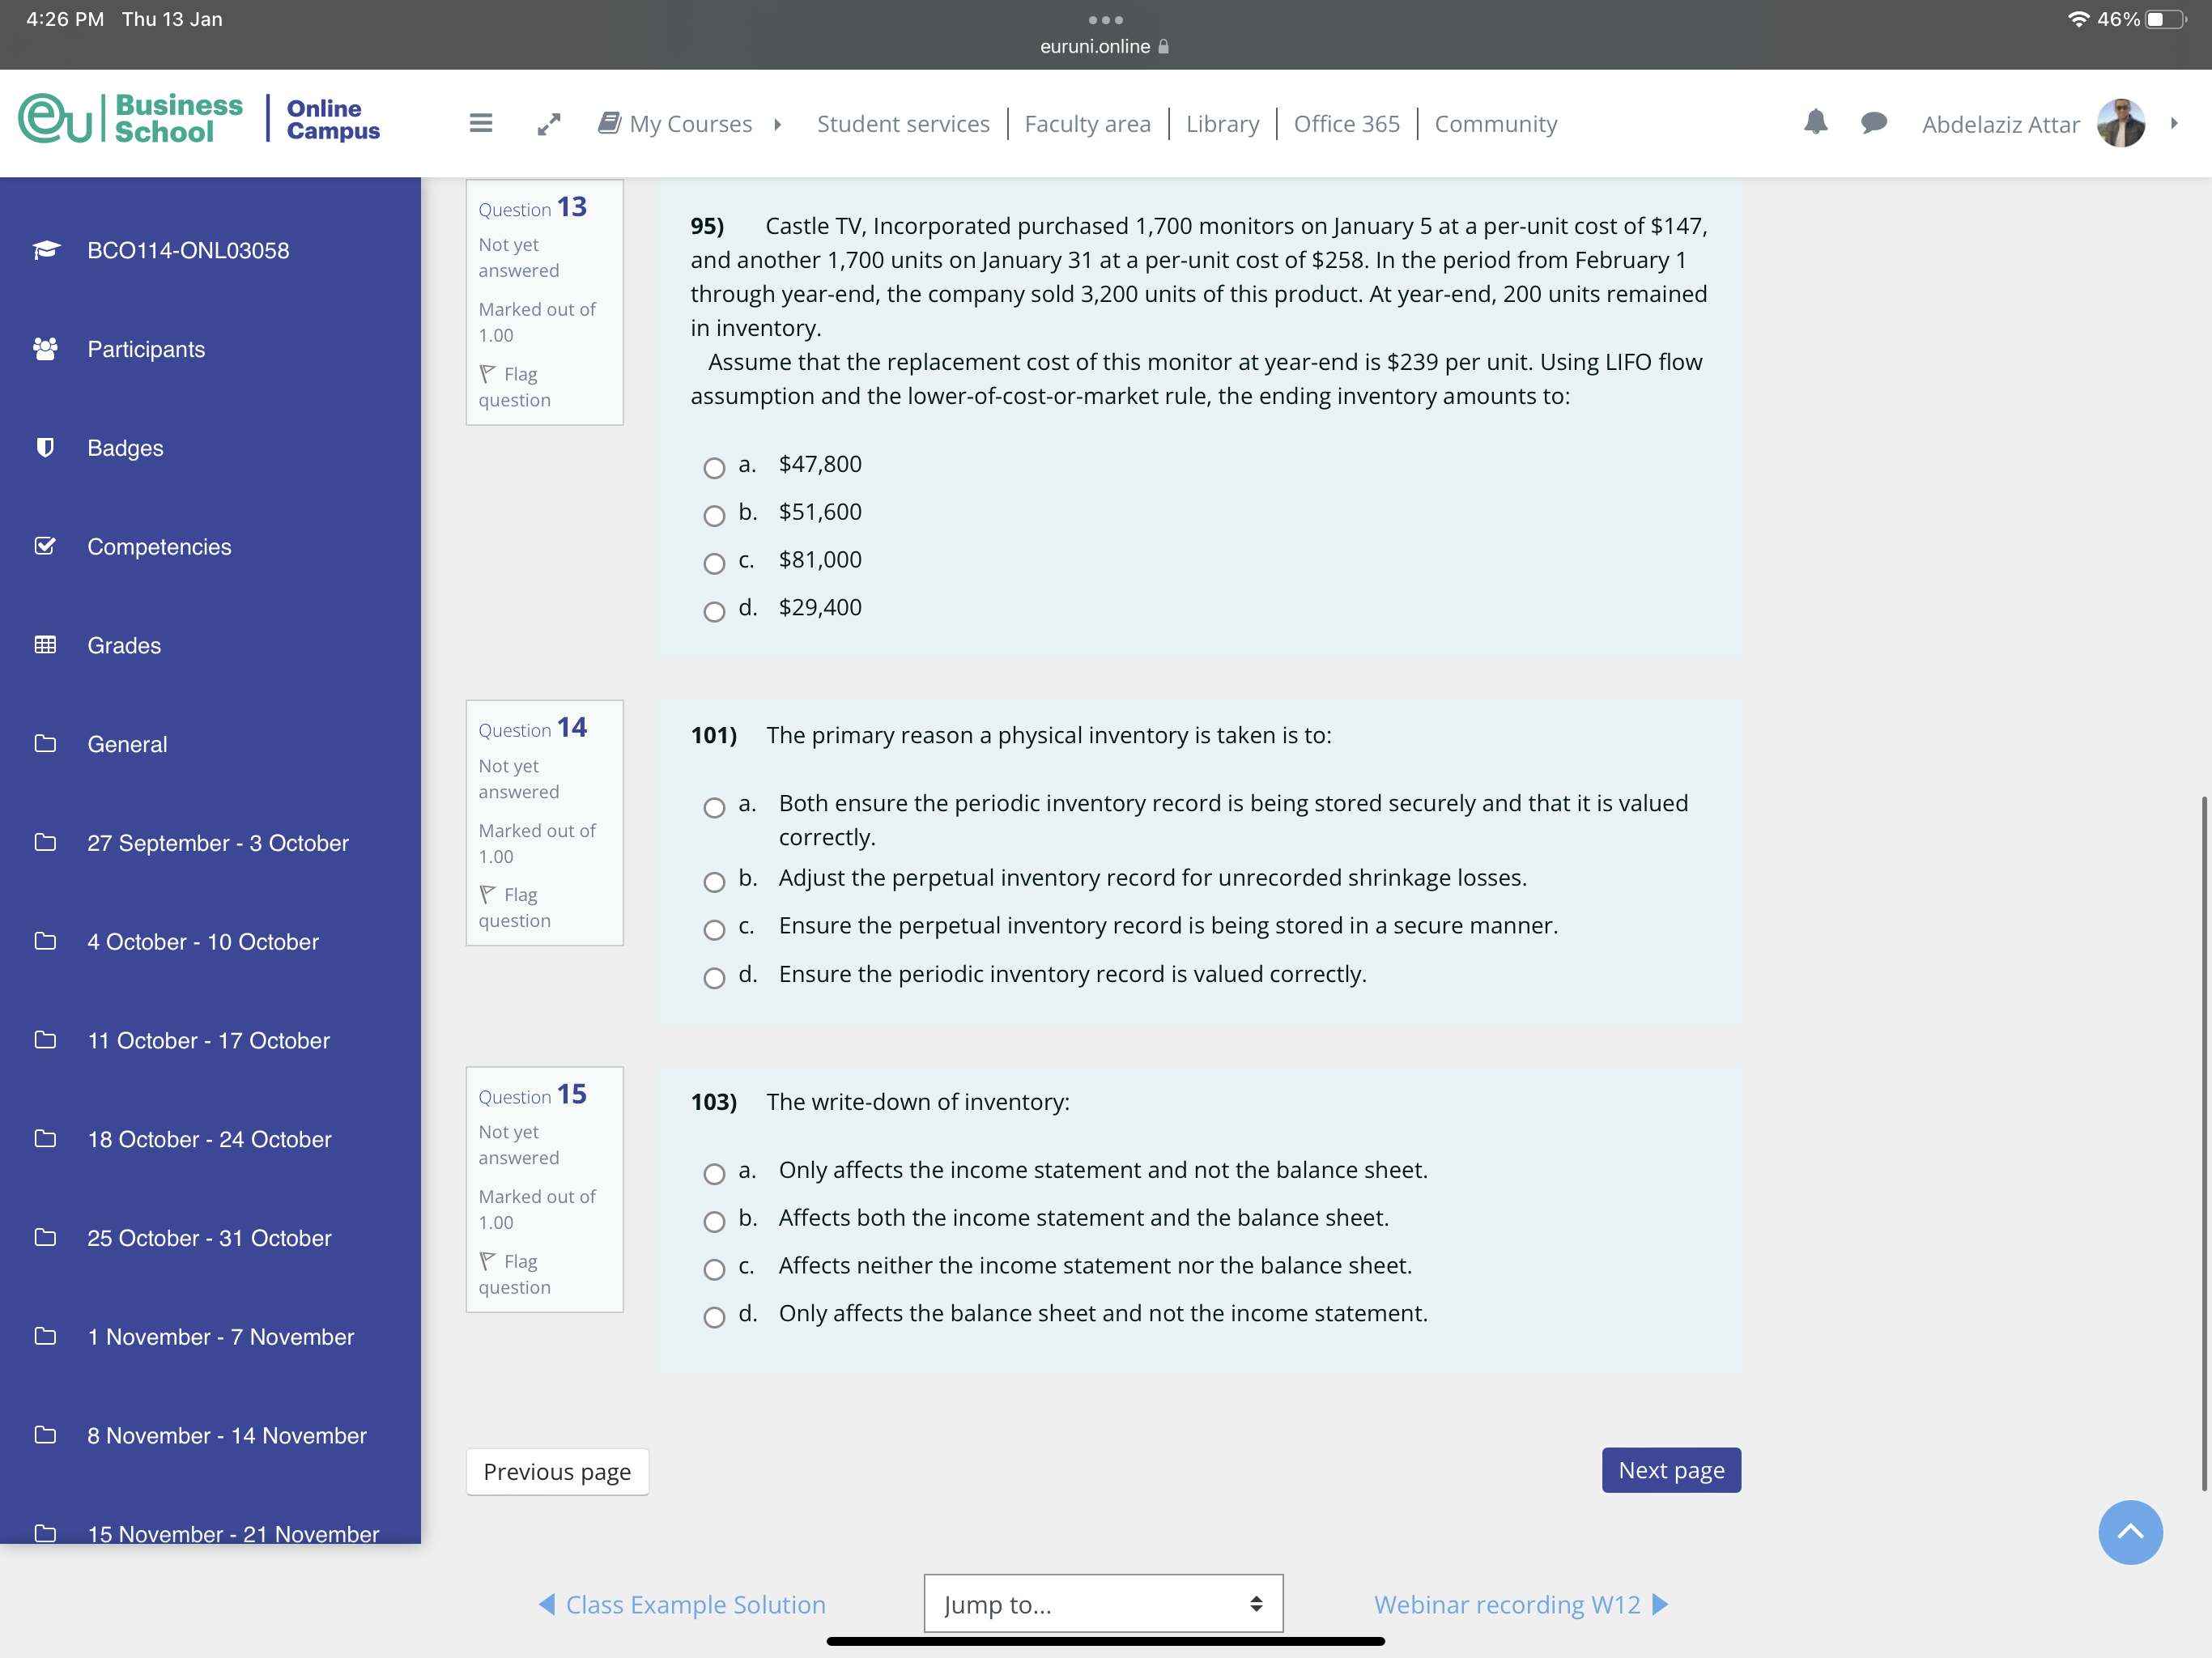Image resolution: width=2212 pixels, height=1658 pixels.
Task: Expand the My Courses dropdown arrow
Action: coord(777,125)
